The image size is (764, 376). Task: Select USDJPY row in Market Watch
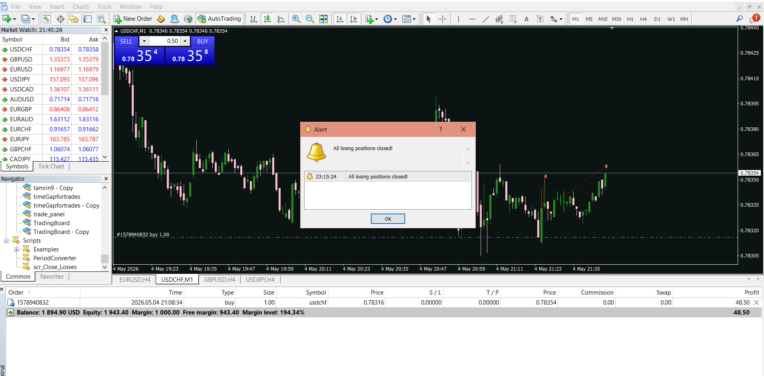pyautogui.click(x=52, y=79)
